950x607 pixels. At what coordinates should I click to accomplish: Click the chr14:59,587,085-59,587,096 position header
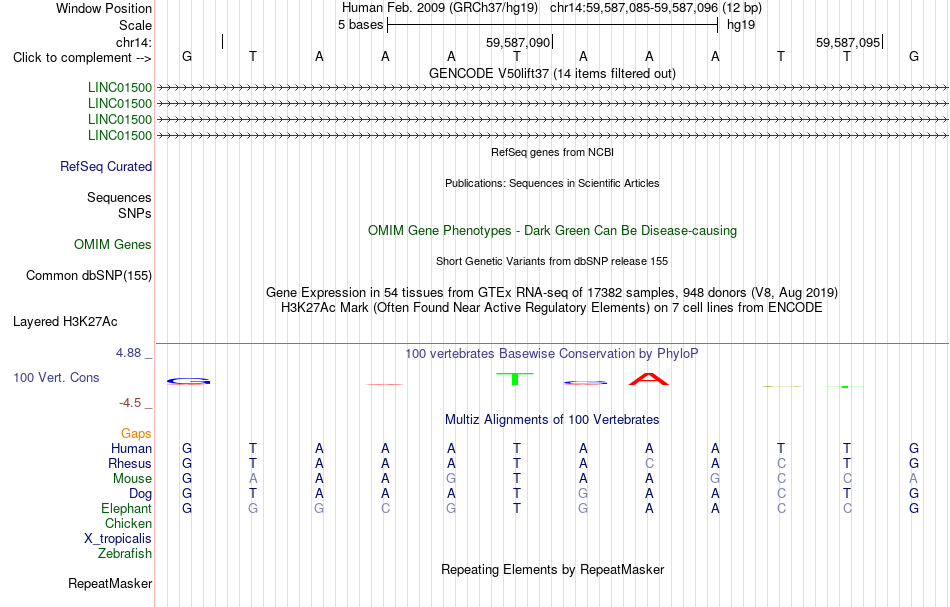pos(656,8)
